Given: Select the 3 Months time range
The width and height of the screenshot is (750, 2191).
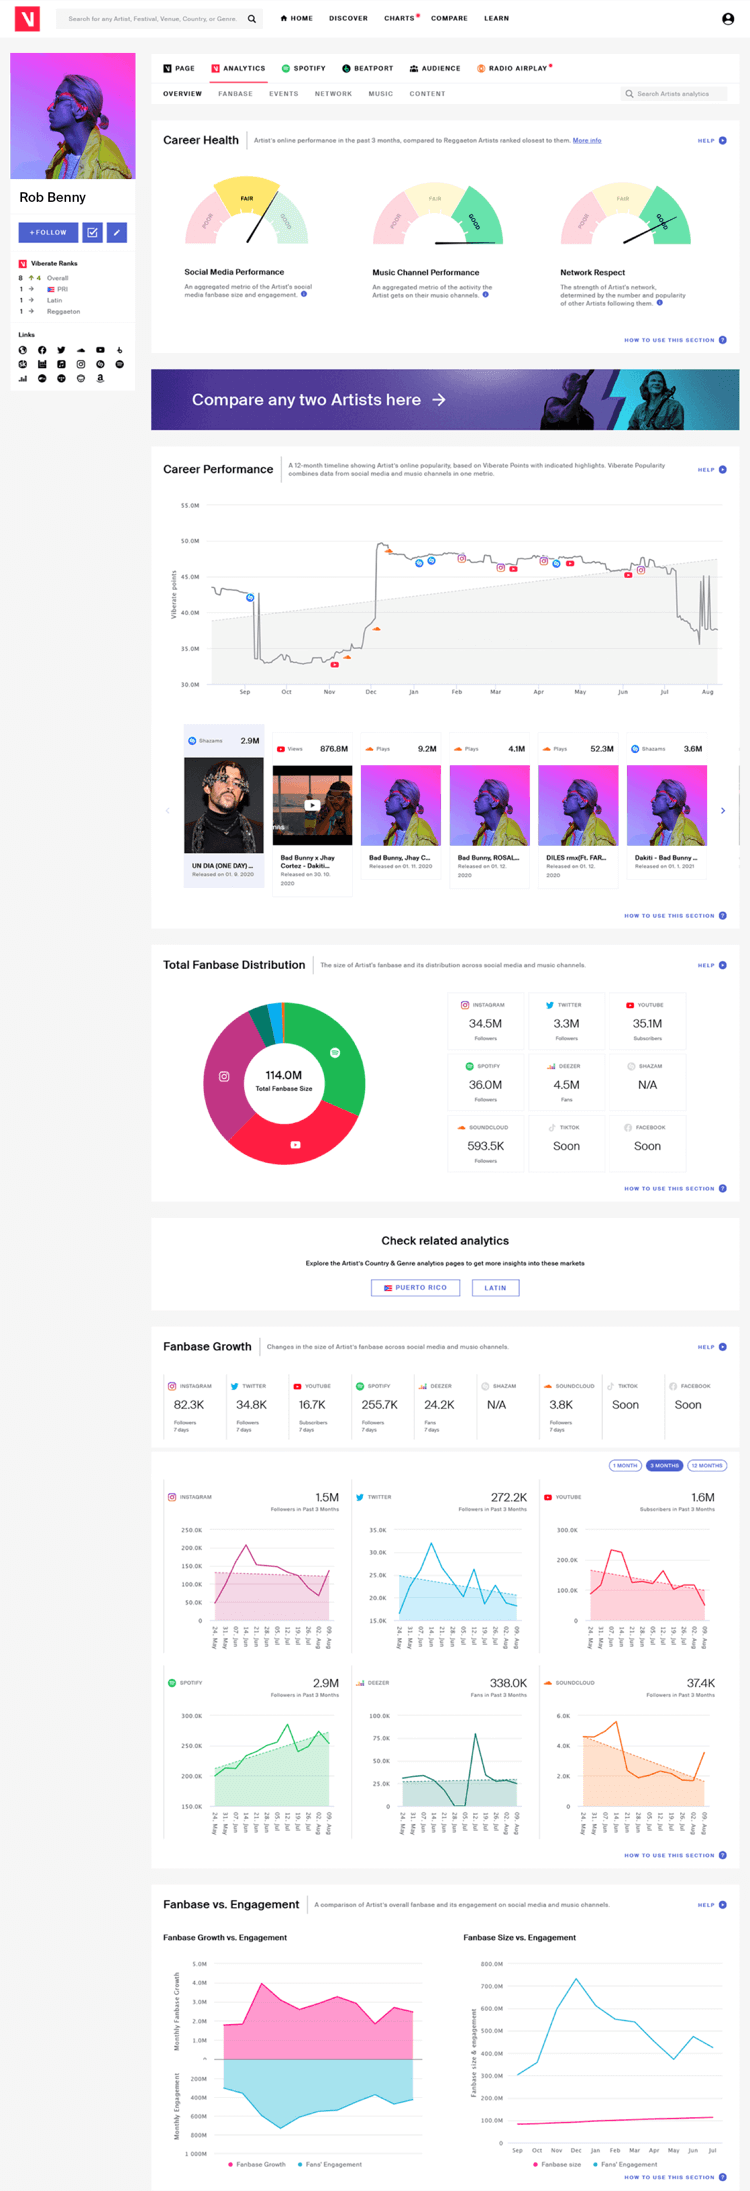Looking at the screenshot, I should point(664,1466).
